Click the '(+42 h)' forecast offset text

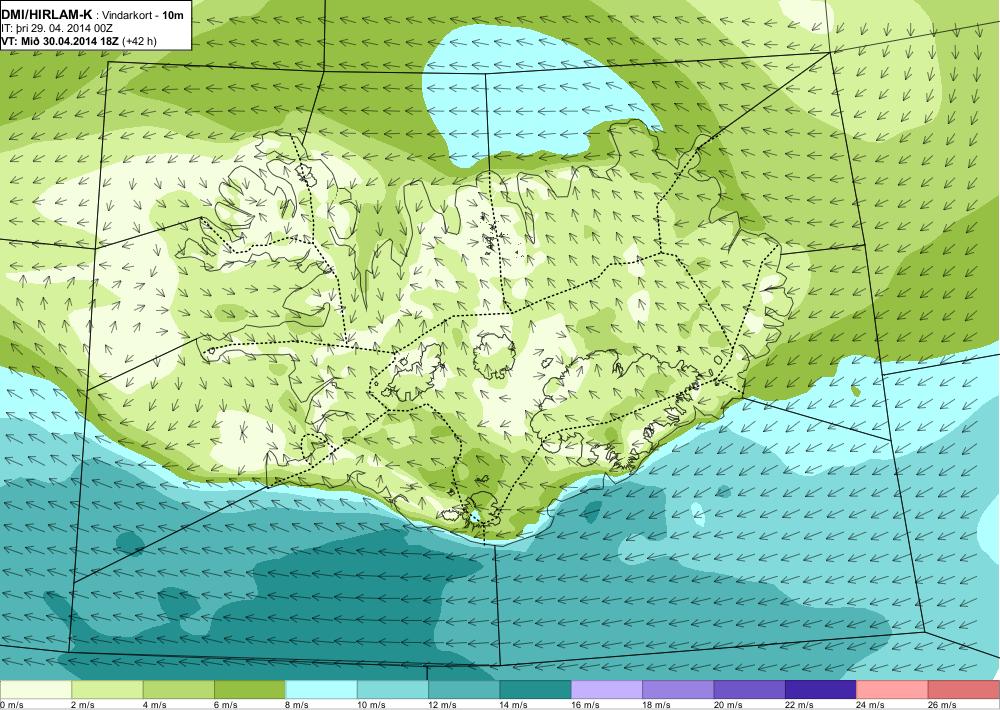pos(138,41)
